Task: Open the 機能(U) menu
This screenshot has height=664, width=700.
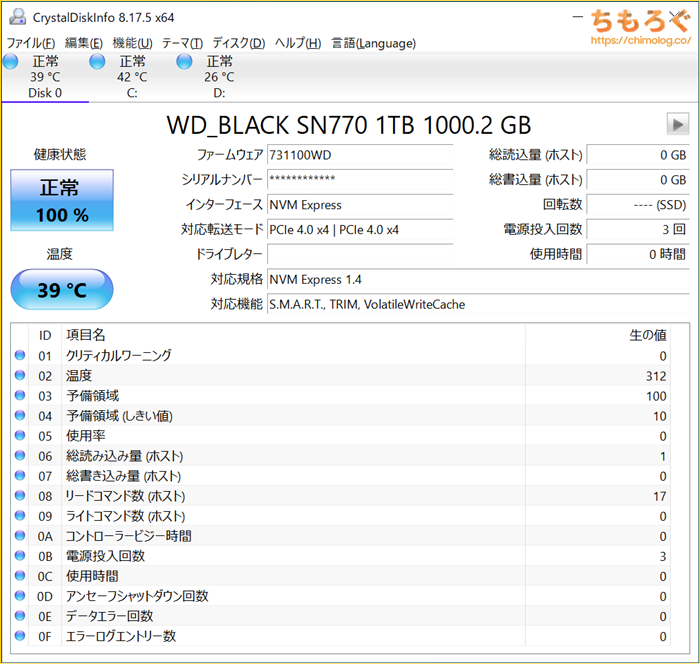Action: [133, 43]
